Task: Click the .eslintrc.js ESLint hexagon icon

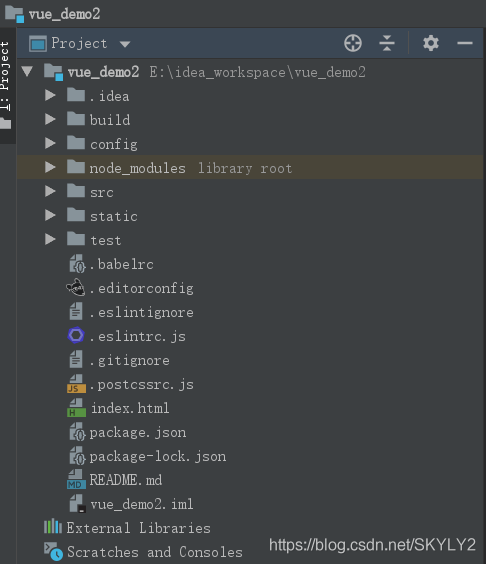Action: 76,336
